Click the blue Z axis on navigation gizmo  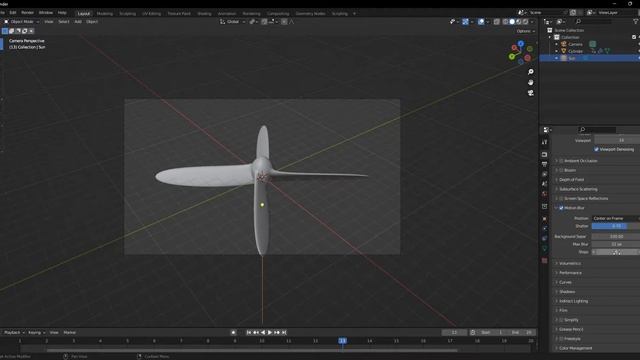coord(521,44)
